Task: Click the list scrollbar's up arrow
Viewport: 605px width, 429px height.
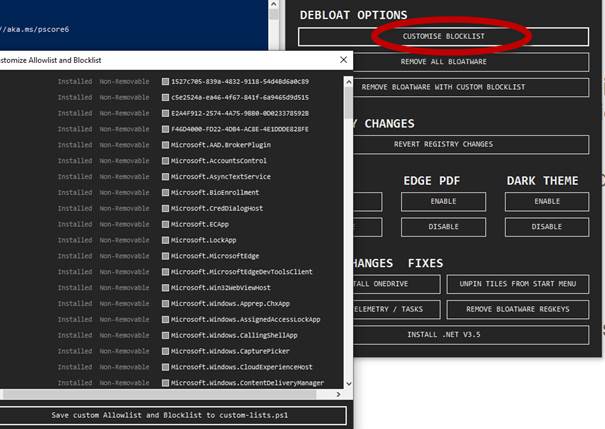Action: tap(348, 81)
